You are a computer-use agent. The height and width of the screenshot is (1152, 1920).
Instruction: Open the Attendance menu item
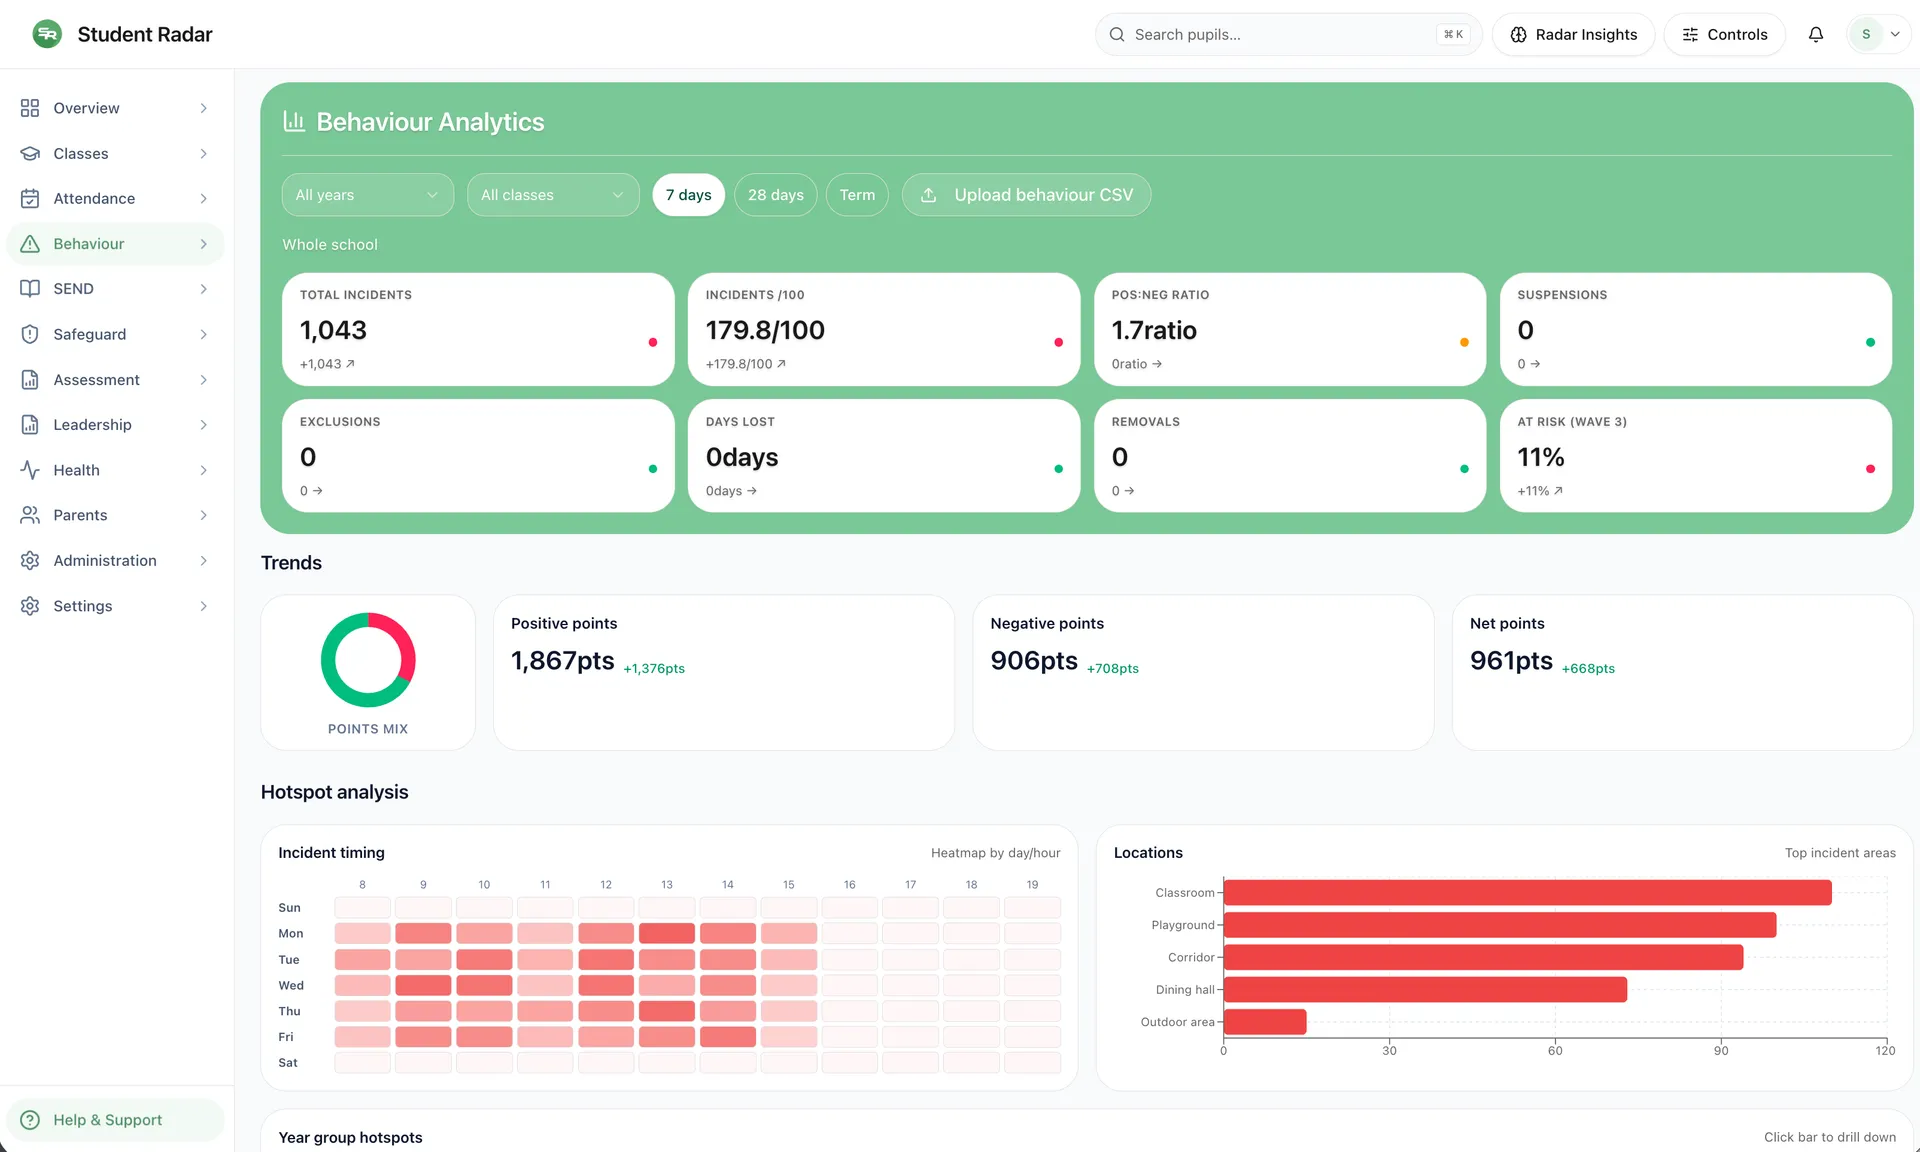116,198
